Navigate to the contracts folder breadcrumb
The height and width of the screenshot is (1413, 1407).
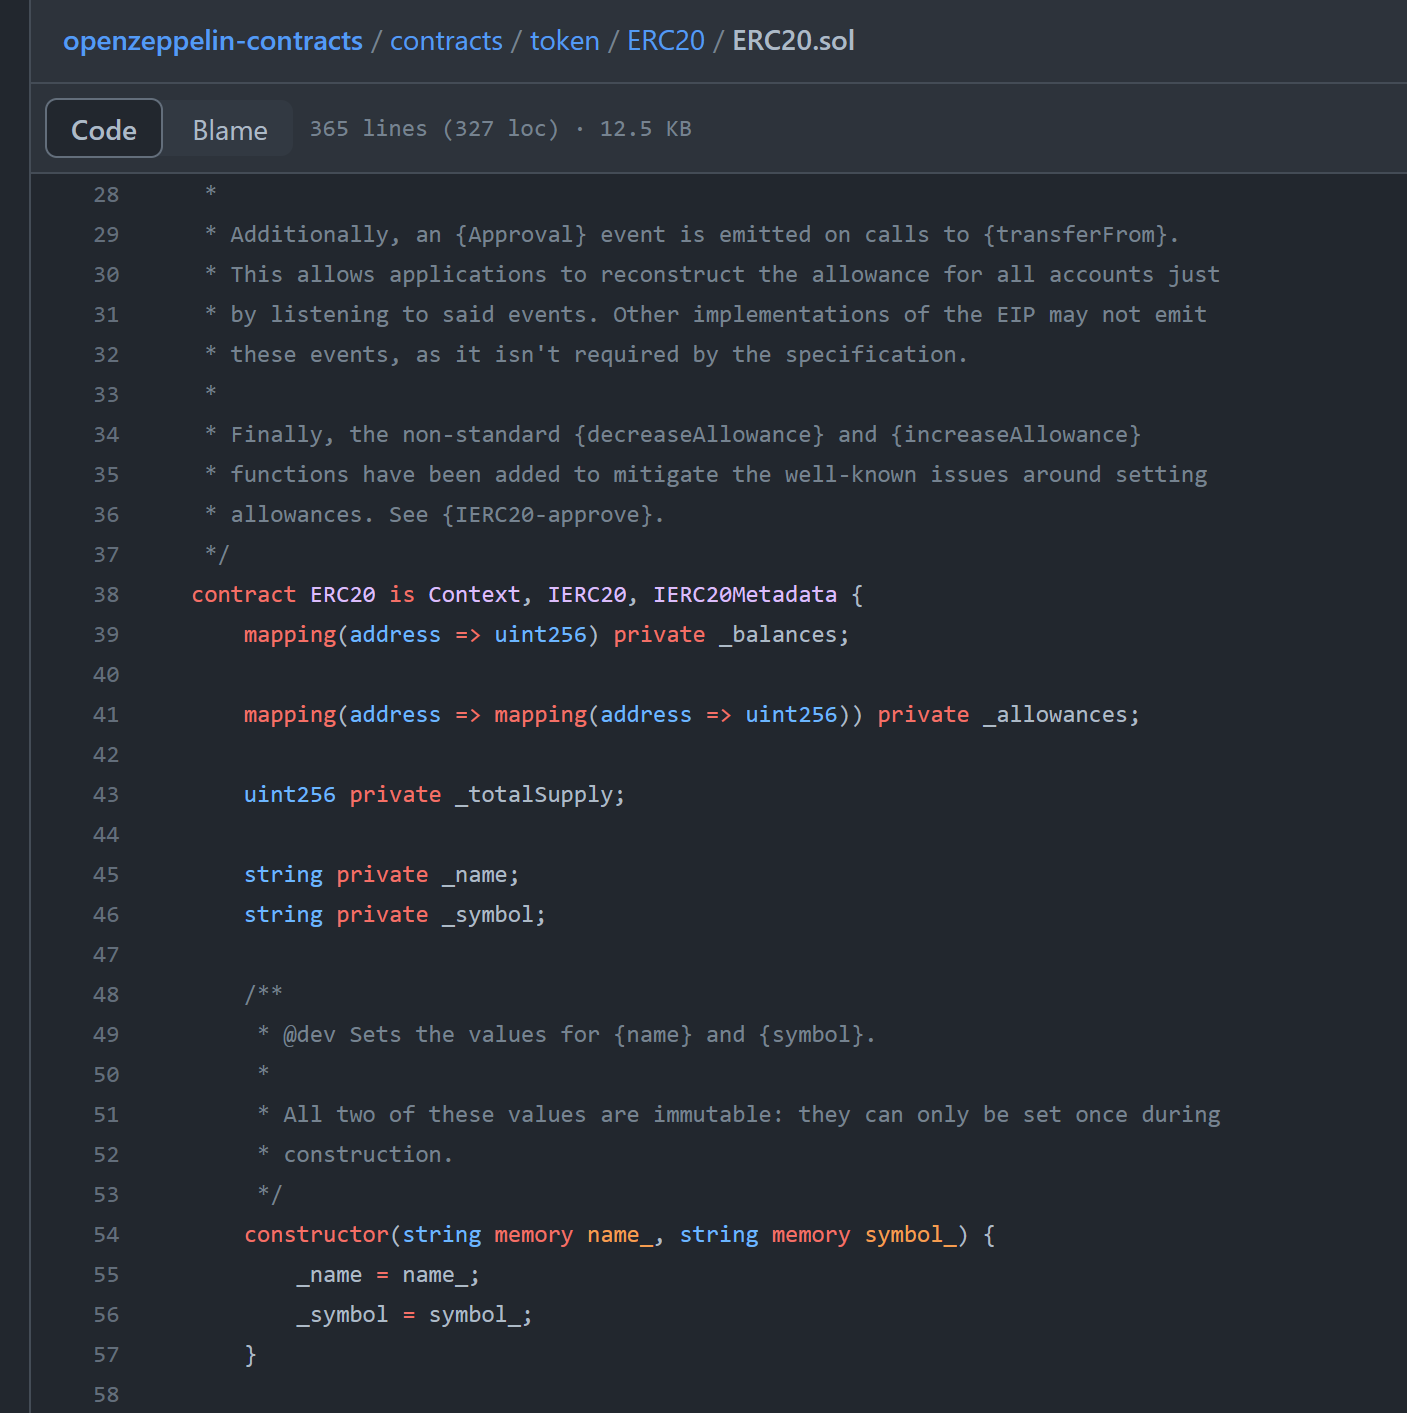[x=446, y=41]
